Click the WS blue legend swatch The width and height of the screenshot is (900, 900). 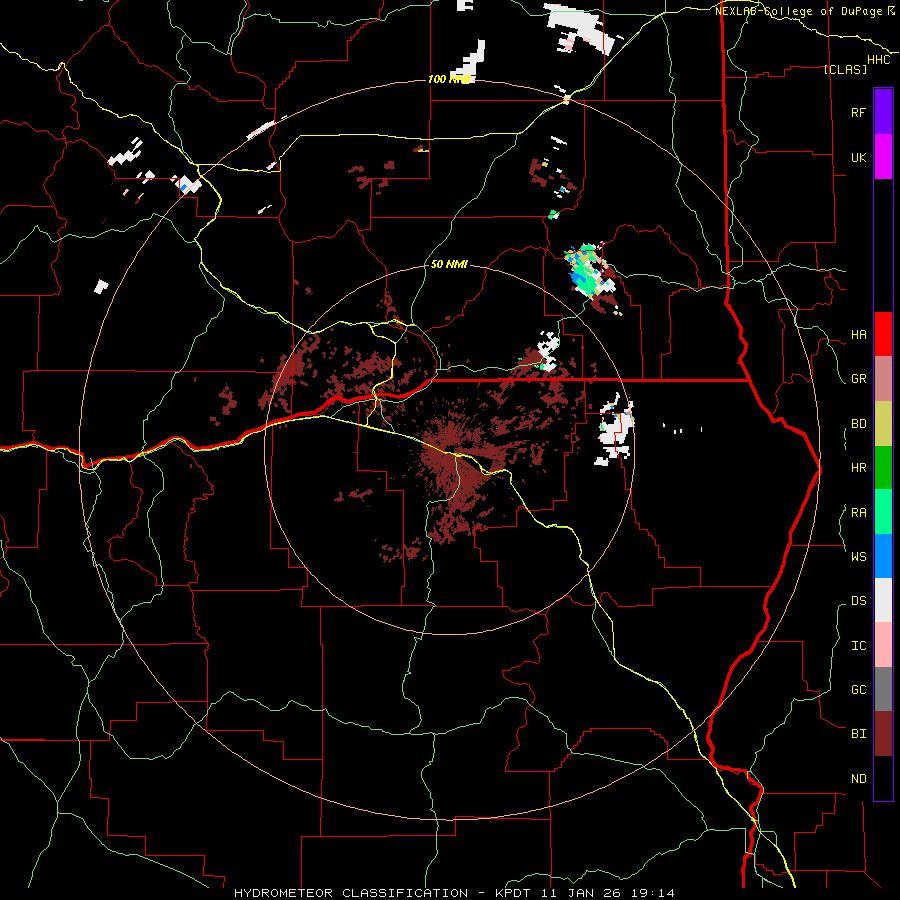tap(883, 556)
